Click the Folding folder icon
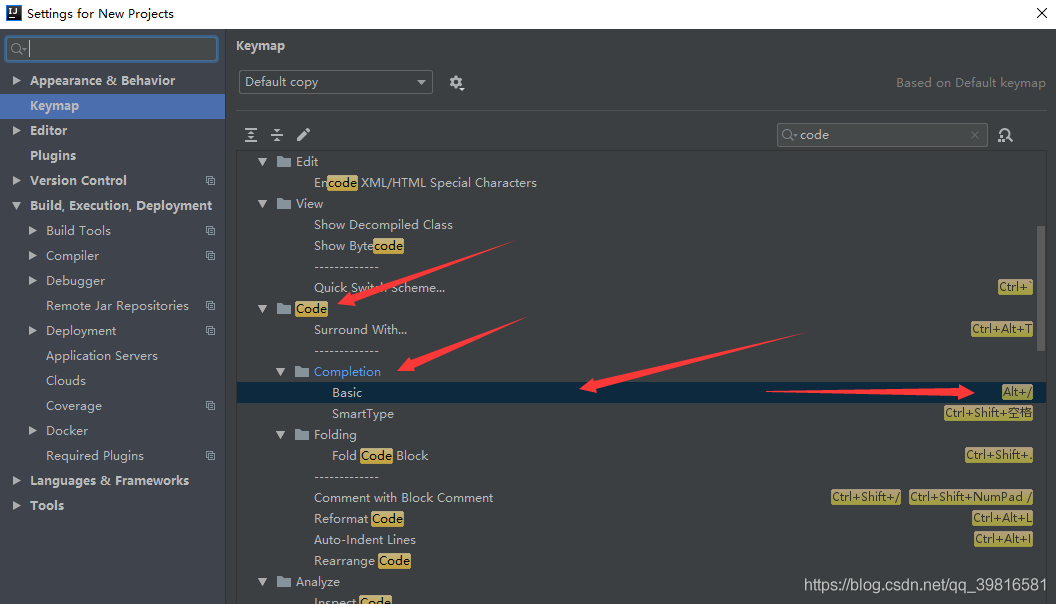The image size is (1056, 604). [x=302, y=435]
